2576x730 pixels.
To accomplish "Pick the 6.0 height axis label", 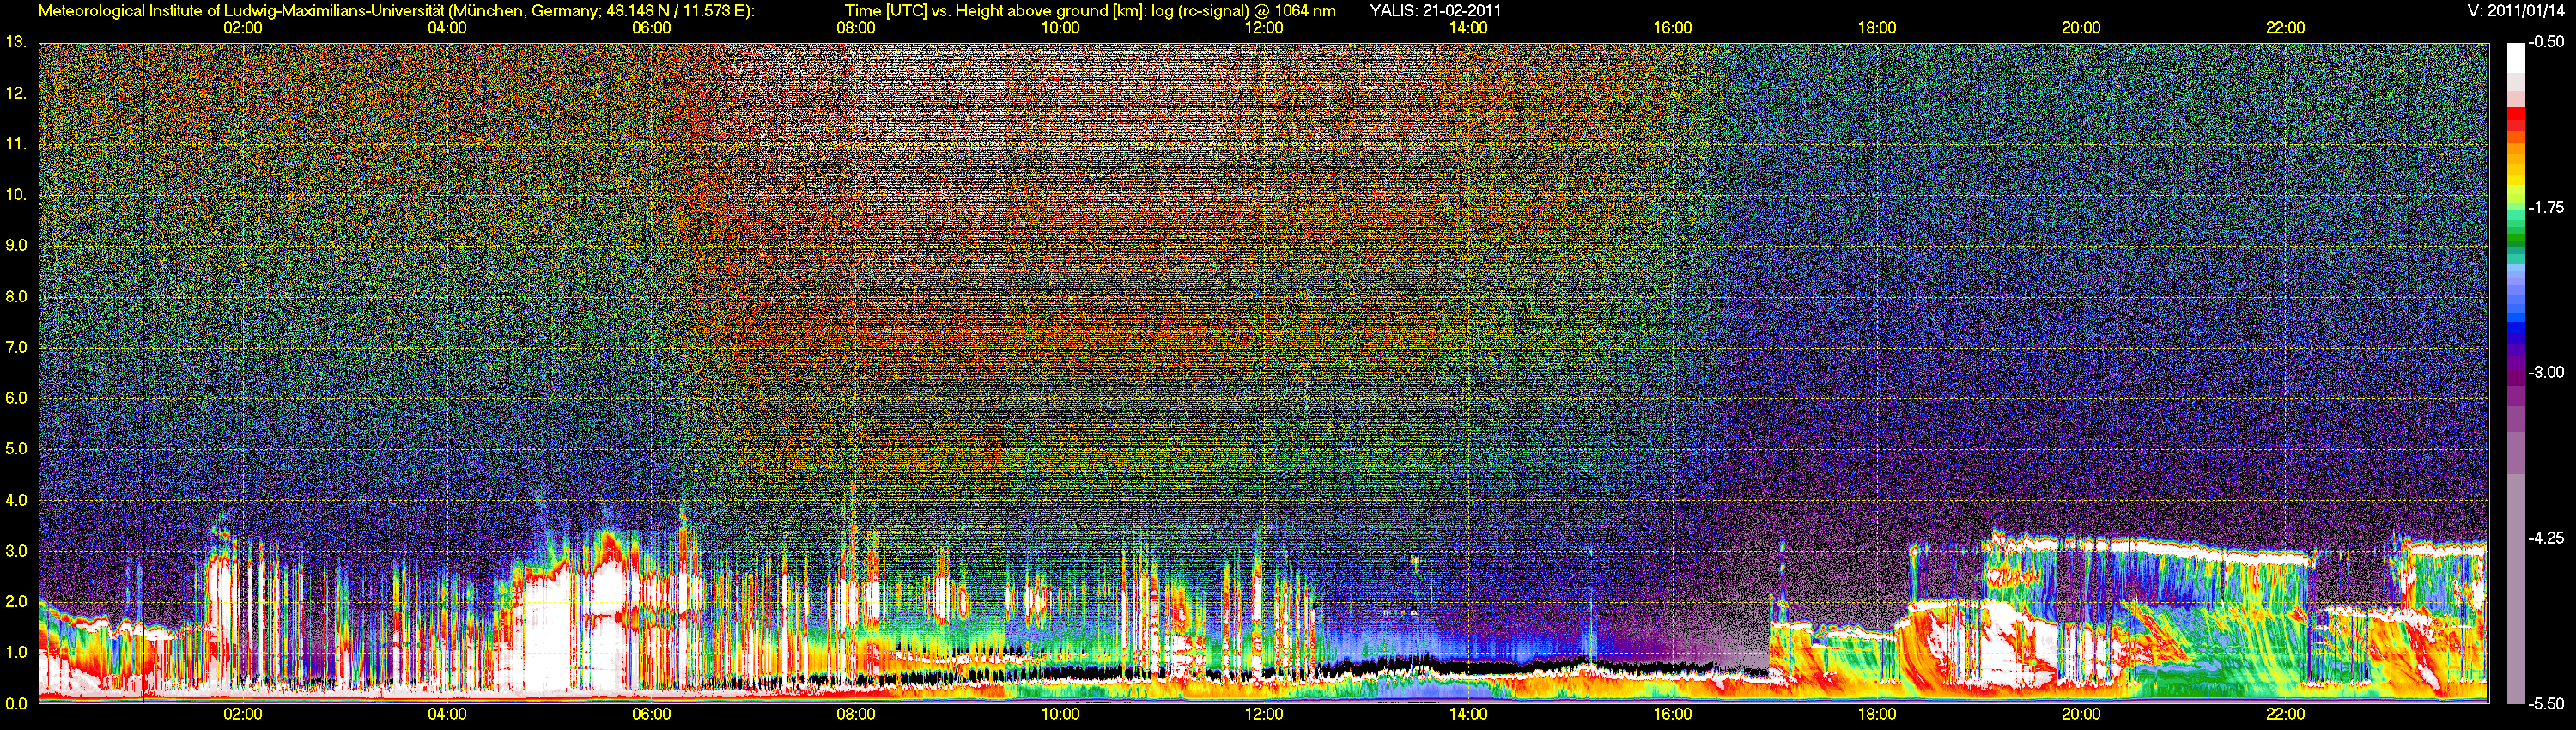I will [16, 398].
